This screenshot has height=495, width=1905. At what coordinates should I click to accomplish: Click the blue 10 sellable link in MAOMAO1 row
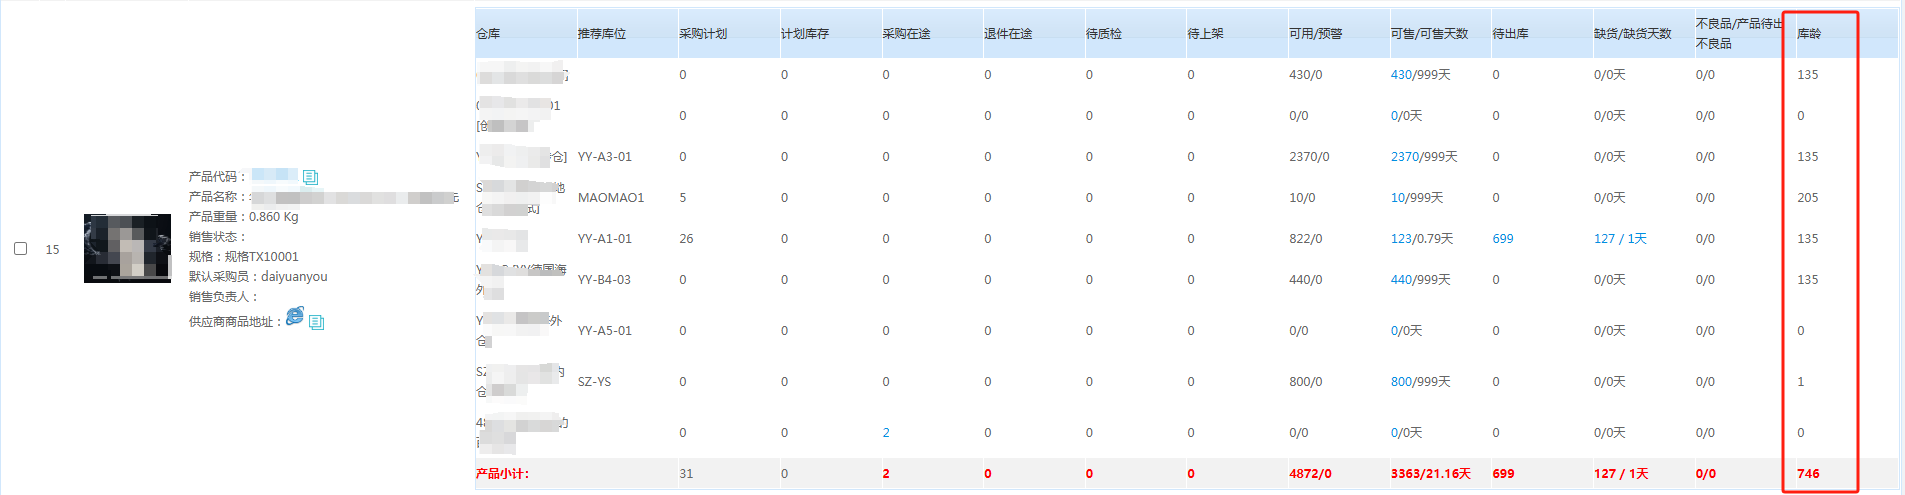[x=1398, y=198]
